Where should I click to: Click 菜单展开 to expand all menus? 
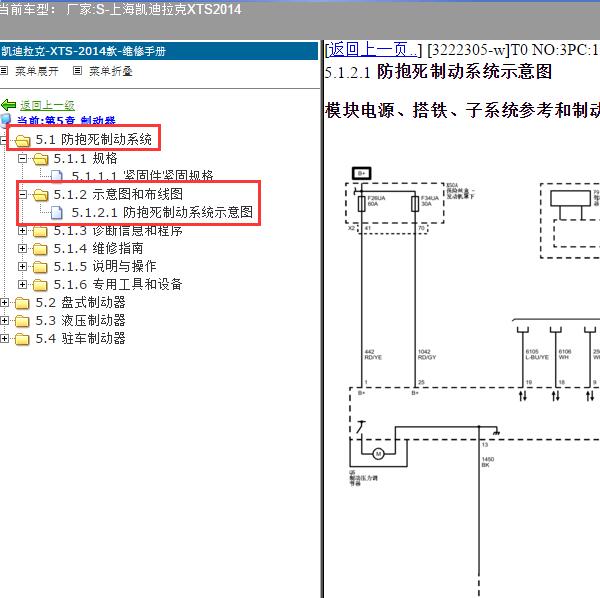pos(37,71)
